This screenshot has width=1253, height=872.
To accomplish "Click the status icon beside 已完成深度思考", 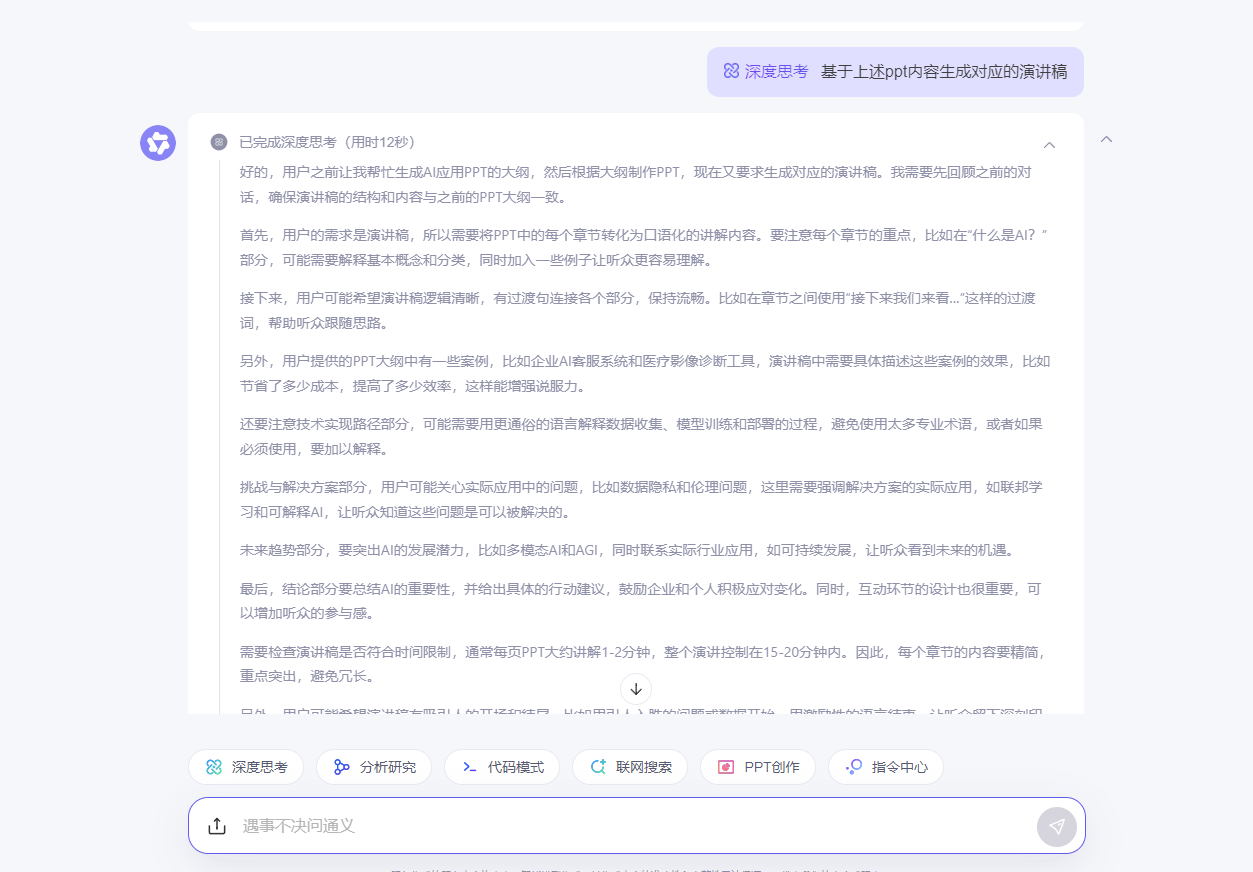I will coord(217,142).
